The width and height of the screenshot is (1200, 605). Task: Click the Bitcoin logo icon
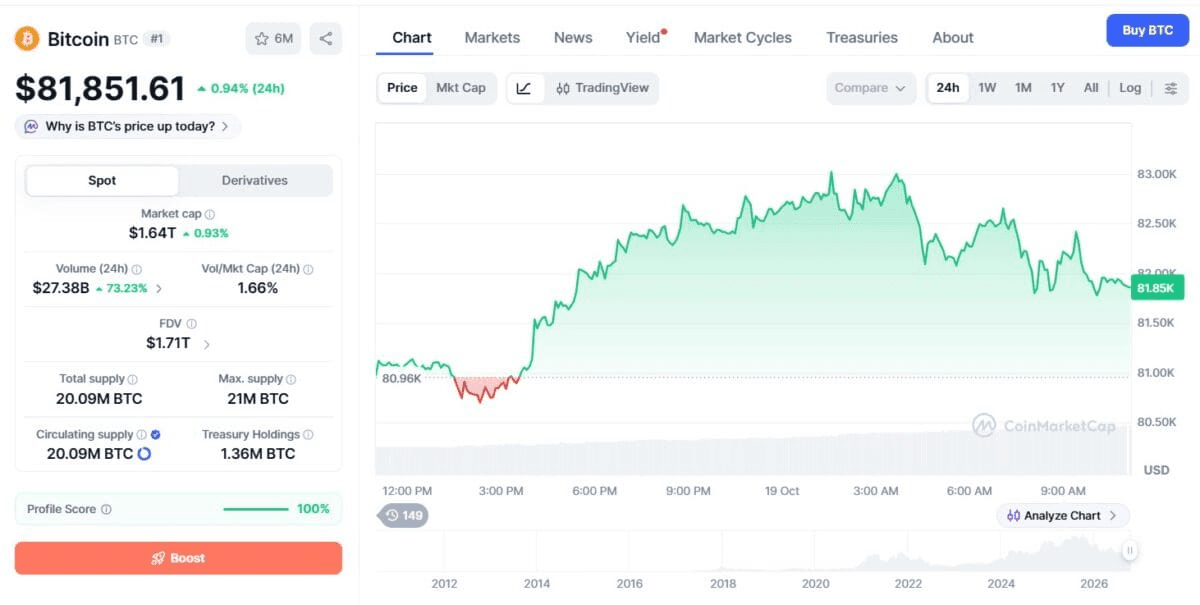27,39
